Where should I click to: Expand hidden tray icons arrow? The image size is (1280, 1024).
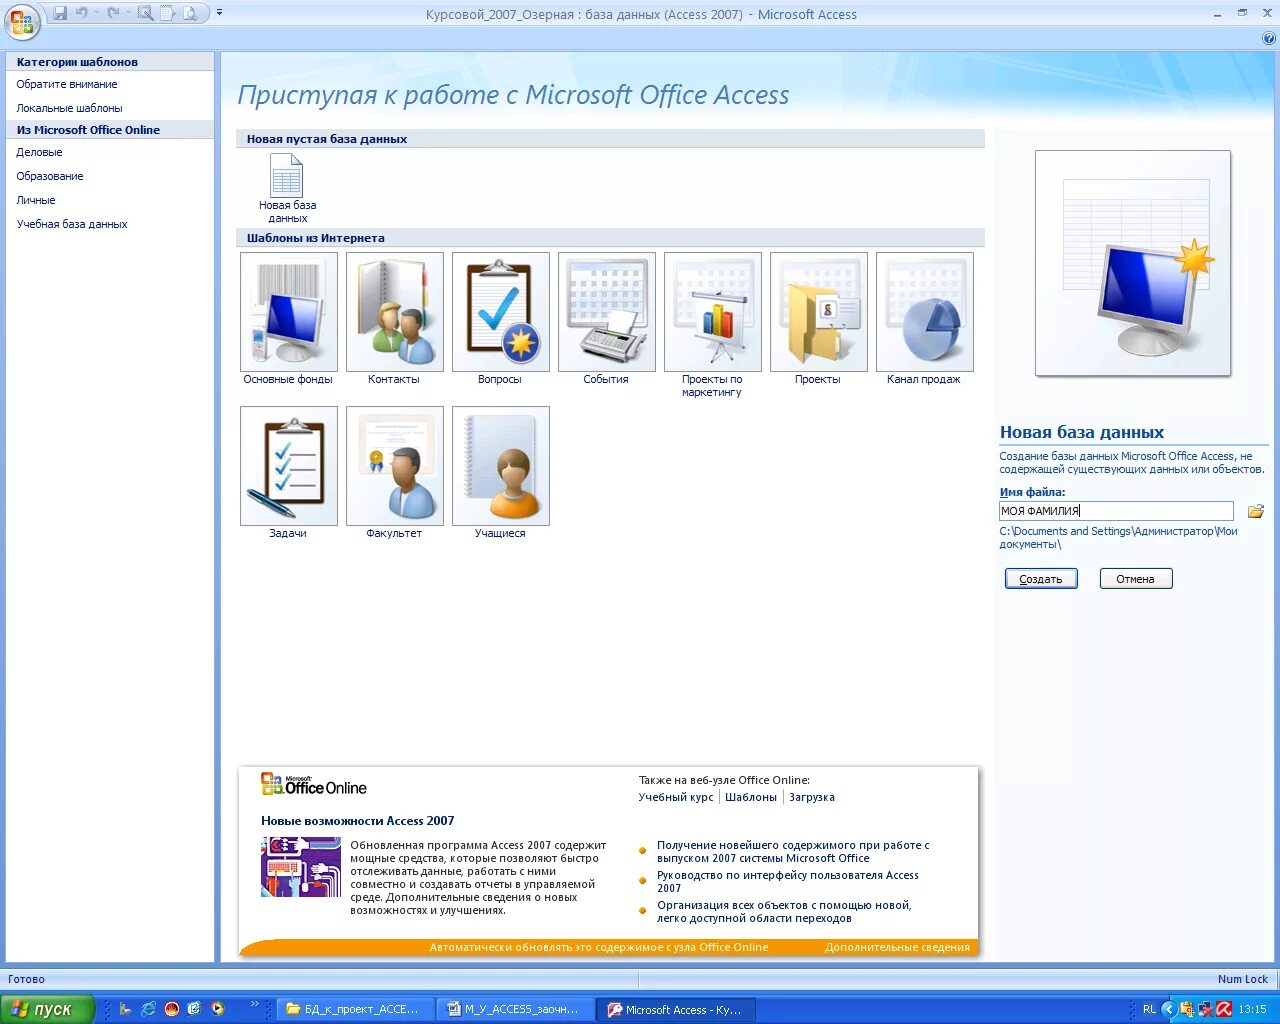(1168, 1009)
